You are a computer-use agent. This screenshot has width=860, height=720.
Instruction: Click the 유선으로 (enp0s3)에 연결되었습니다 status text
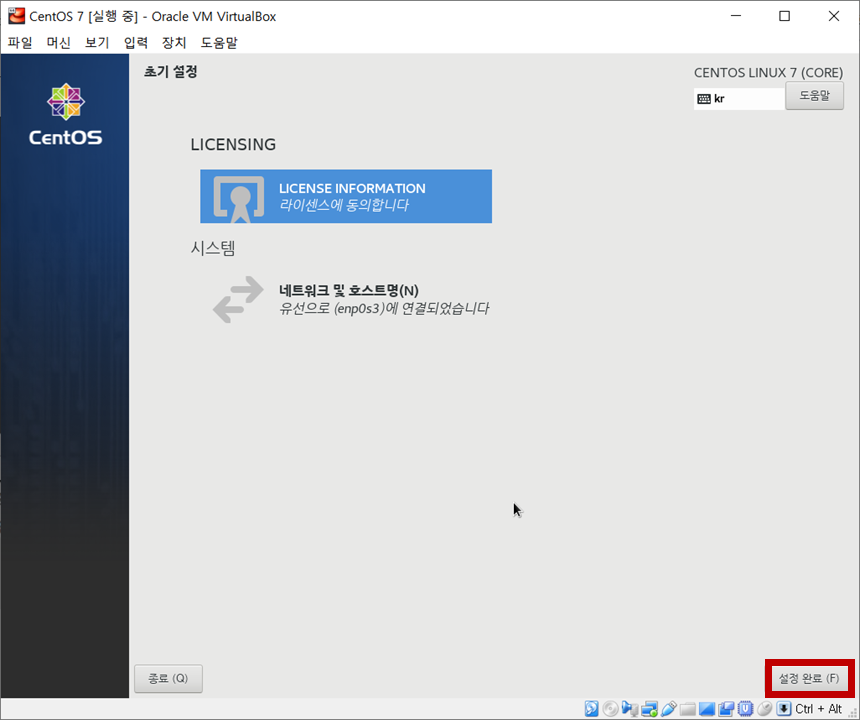[383, 309]
